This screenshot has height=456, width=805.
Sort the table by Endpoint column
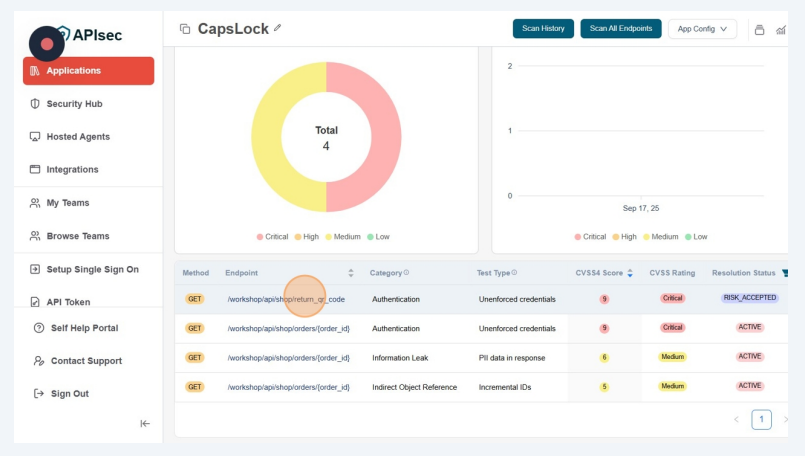pos(351,273)
